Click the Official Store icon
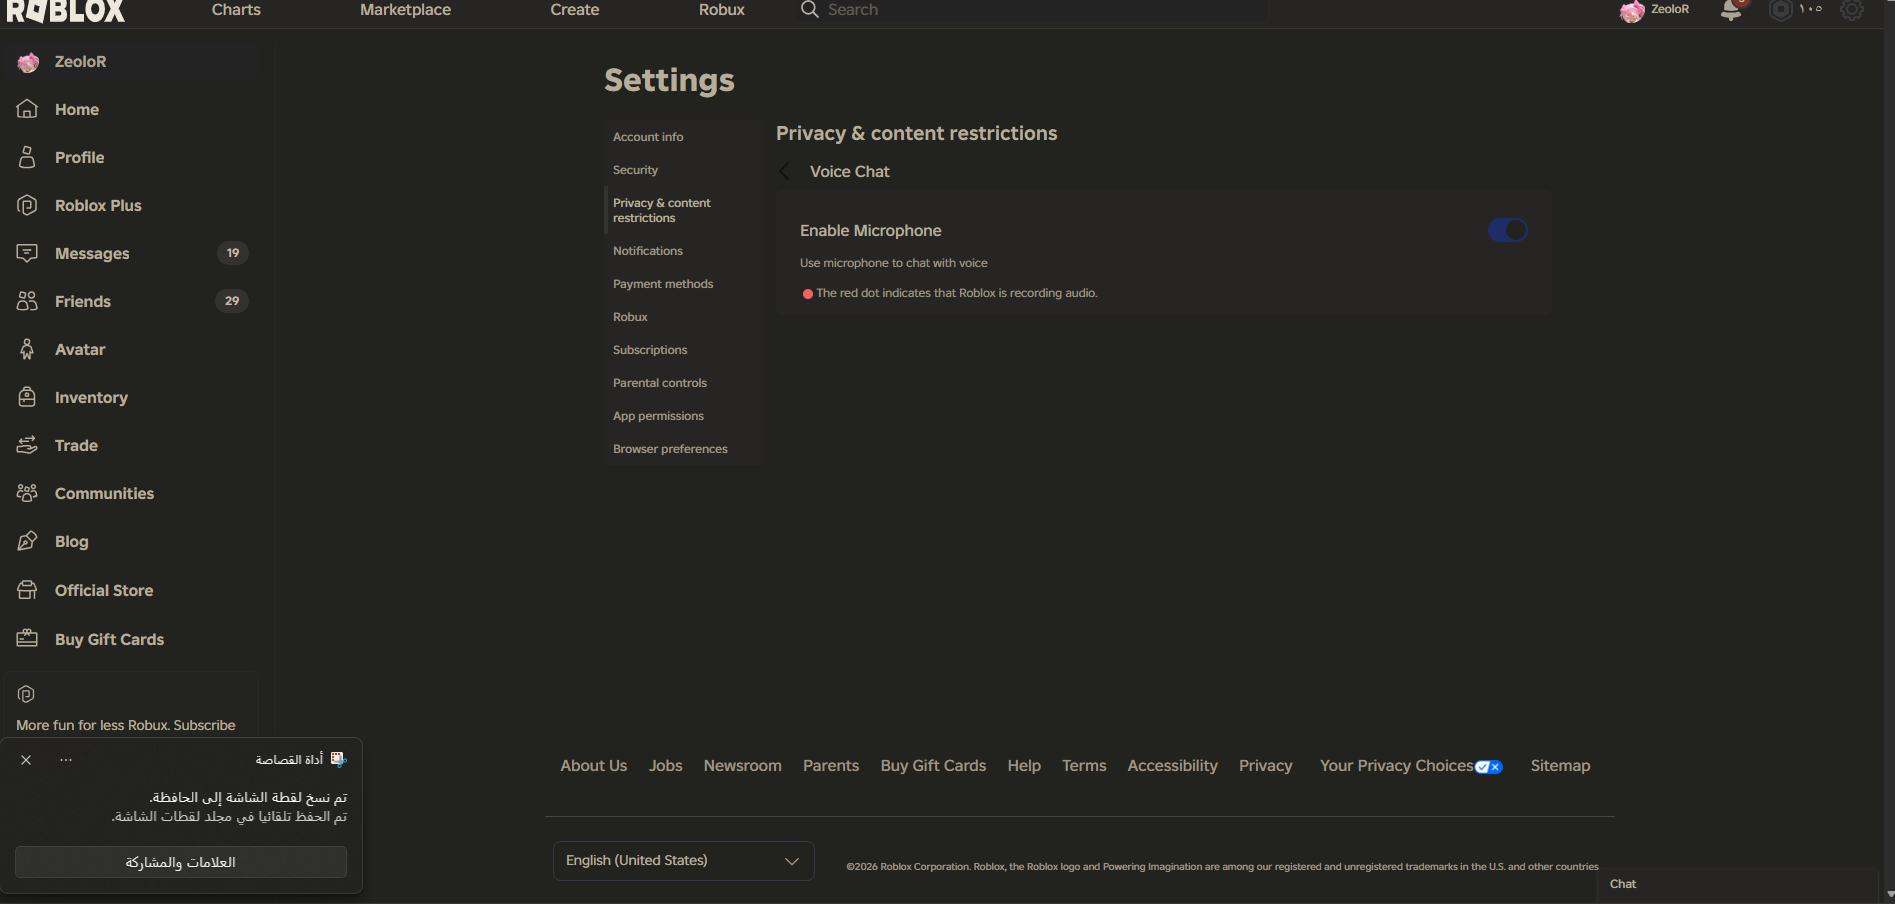The width and height of the screenshot is (1895, 904). [28, 590]
